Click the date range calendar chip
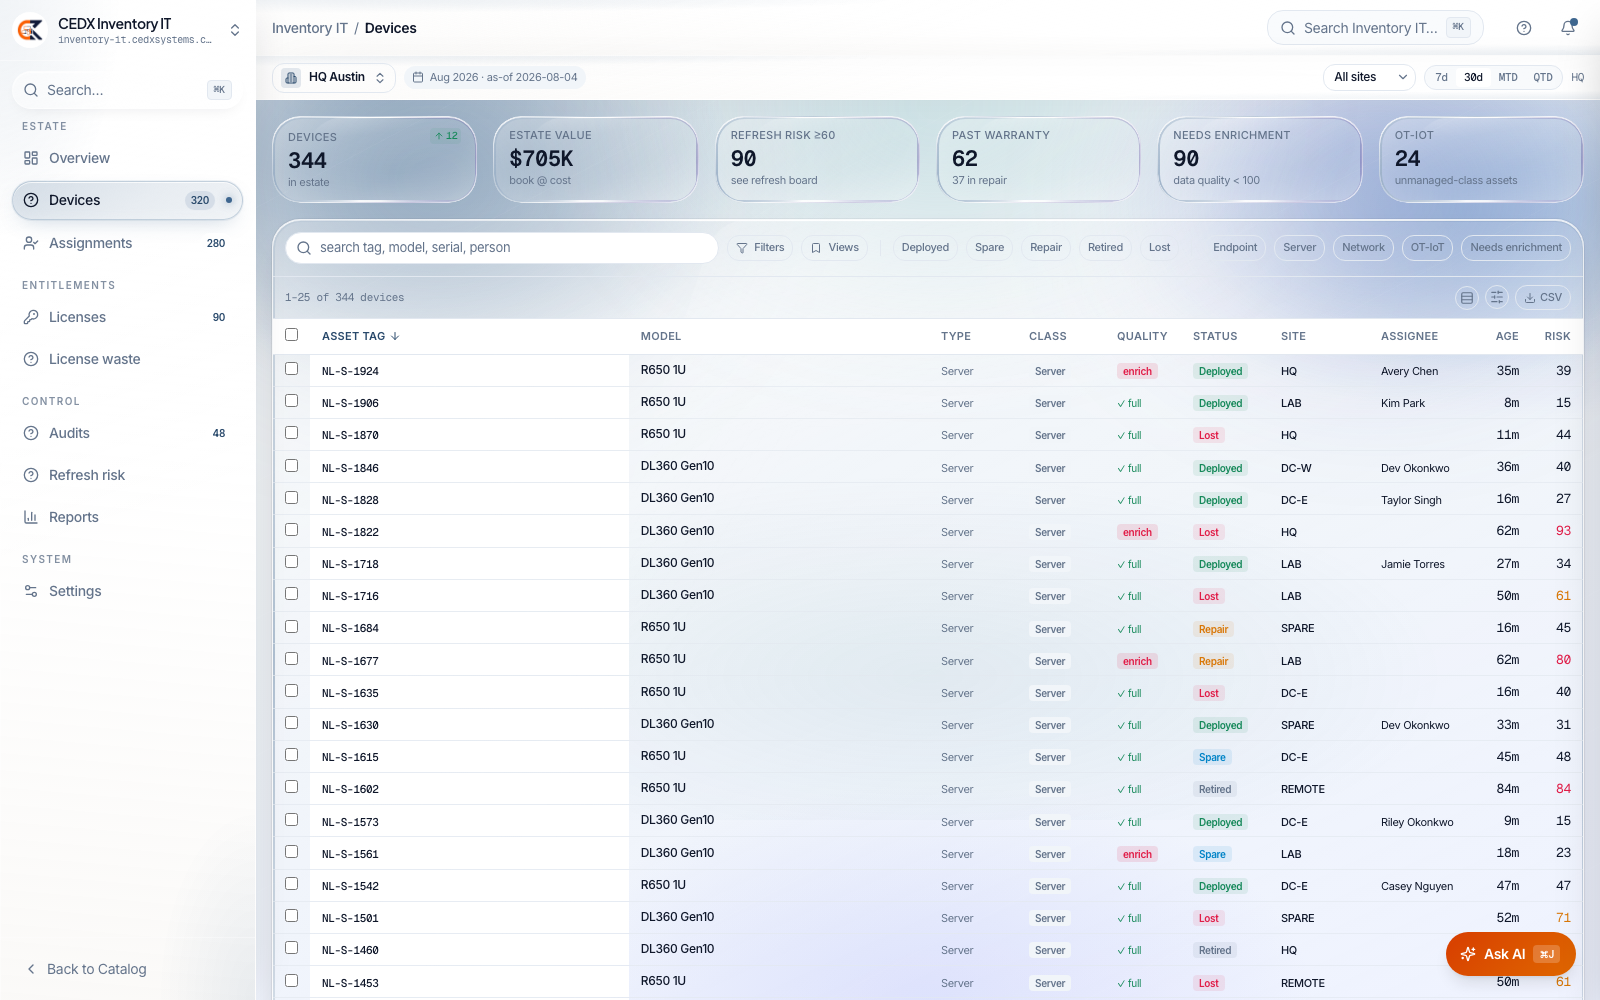1600x1000 pixels. (x=495, y=77)
